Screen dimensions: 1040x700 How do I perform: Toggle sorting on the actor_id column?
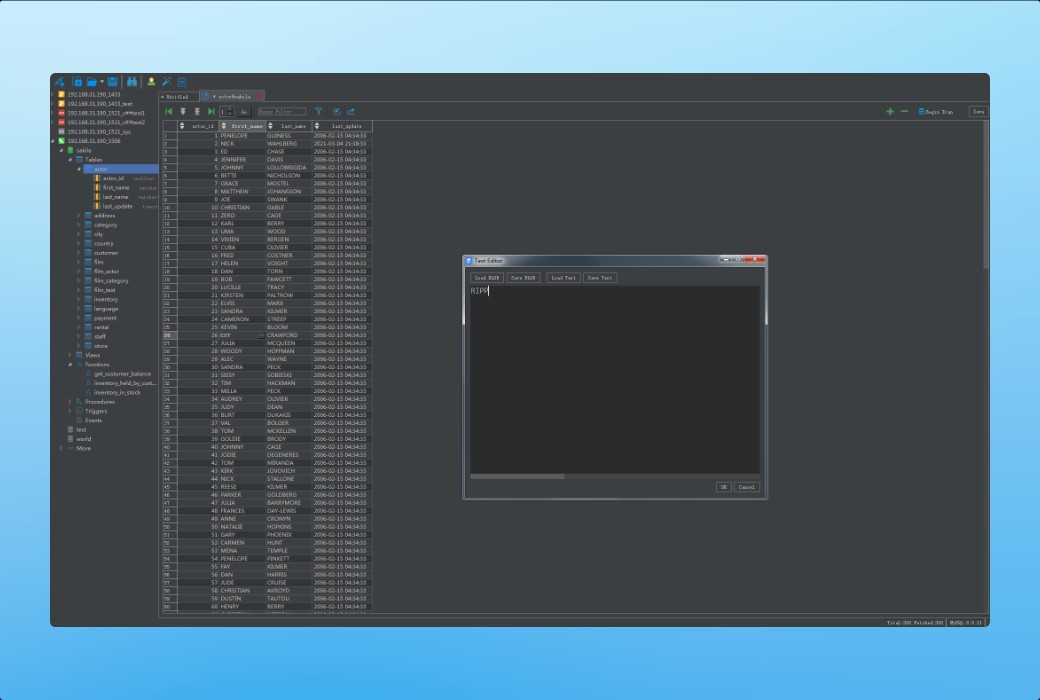182,125
